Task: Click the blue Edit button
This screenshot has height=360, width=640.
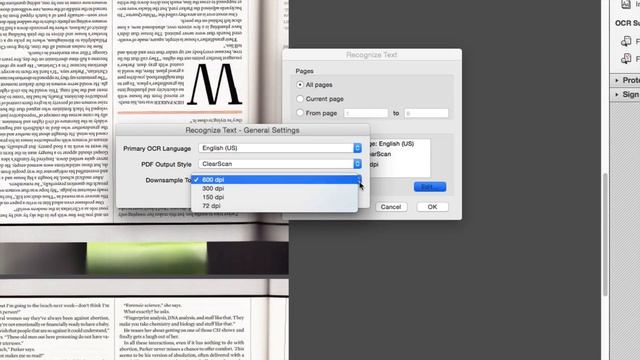Action: pos(430,187)
